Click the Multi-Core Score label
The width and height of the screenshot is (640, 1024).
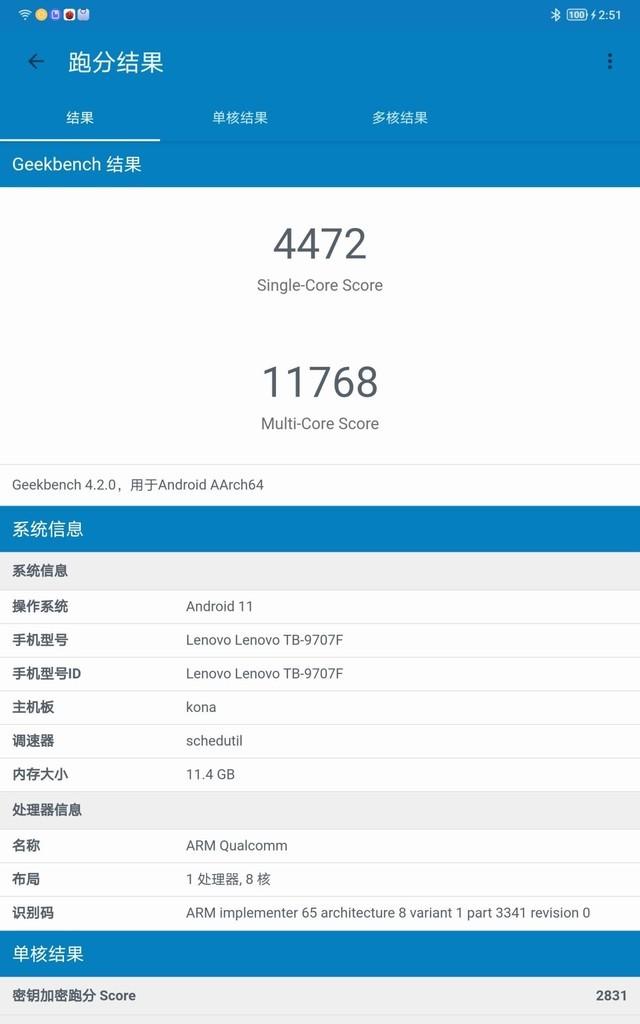click(320, 424)
